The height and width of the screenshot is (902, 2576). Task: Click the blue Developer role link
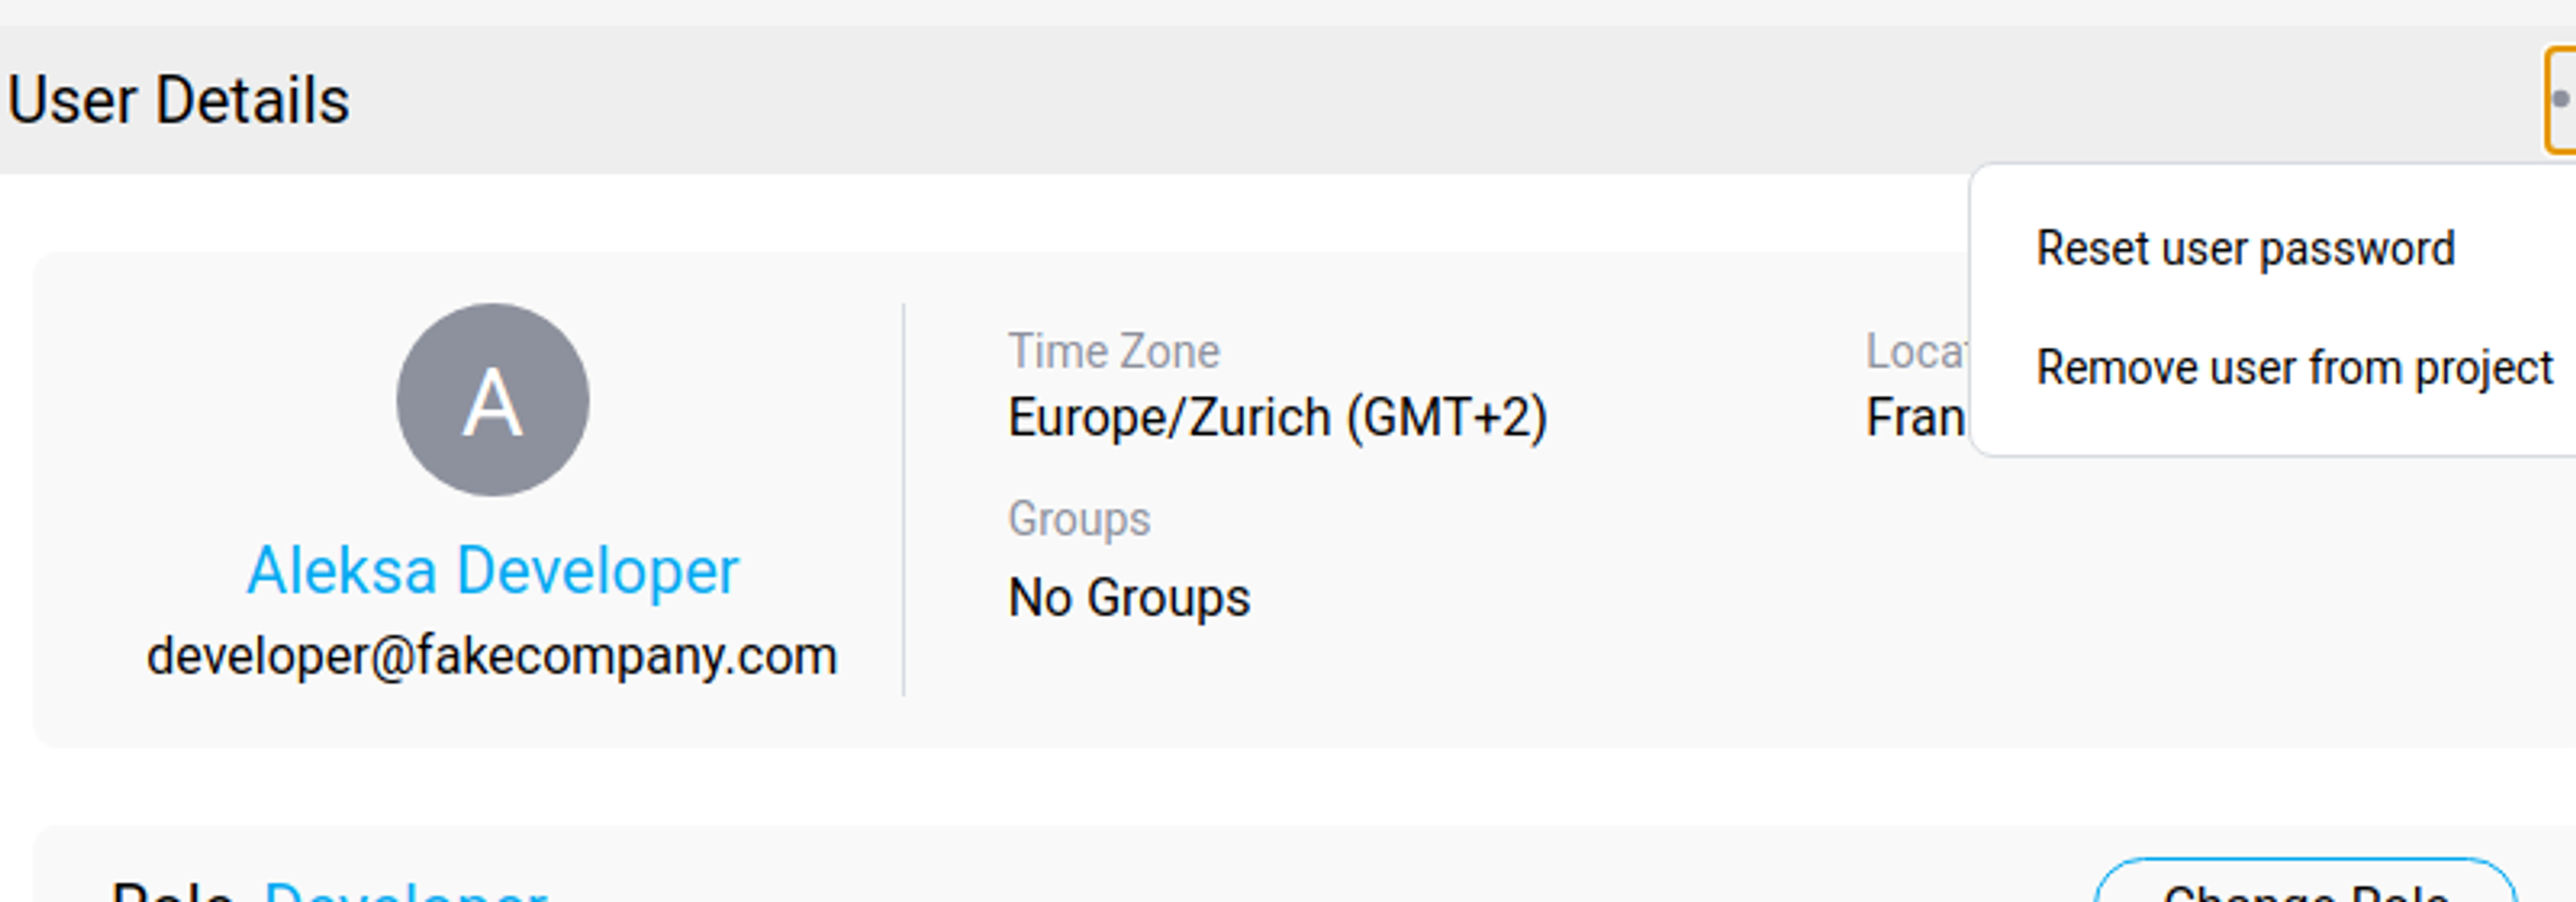[405, 892]
